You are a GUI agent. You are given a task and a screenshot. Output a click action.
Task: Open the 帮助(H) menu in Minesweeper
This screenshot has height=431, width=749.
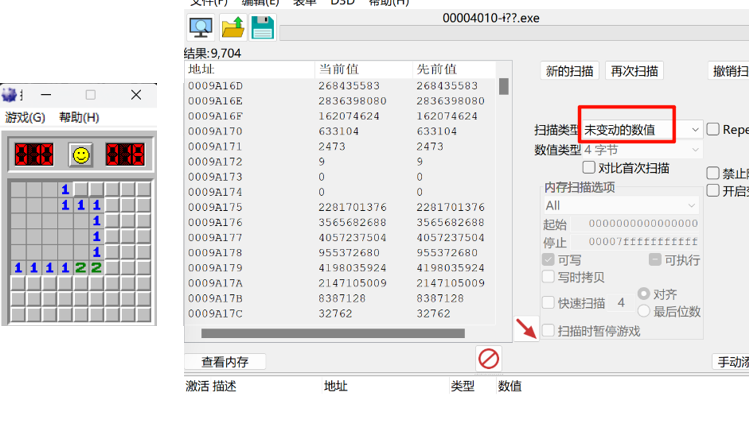(79, 118)
